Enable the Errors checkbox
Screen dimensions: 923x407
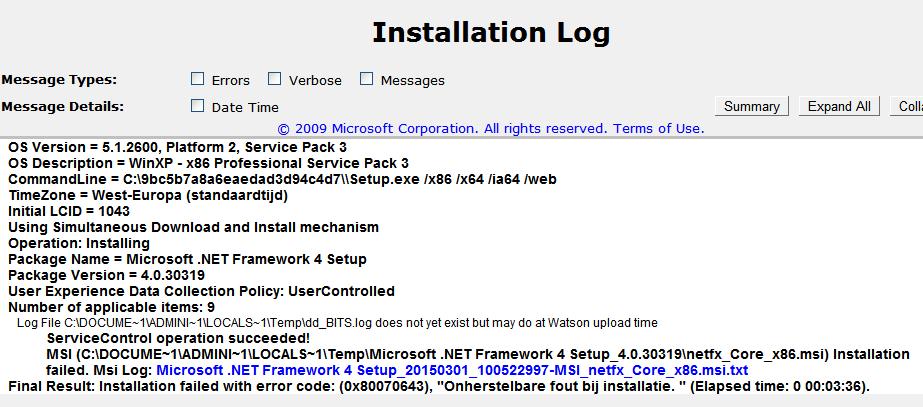(x=198, y=79)
